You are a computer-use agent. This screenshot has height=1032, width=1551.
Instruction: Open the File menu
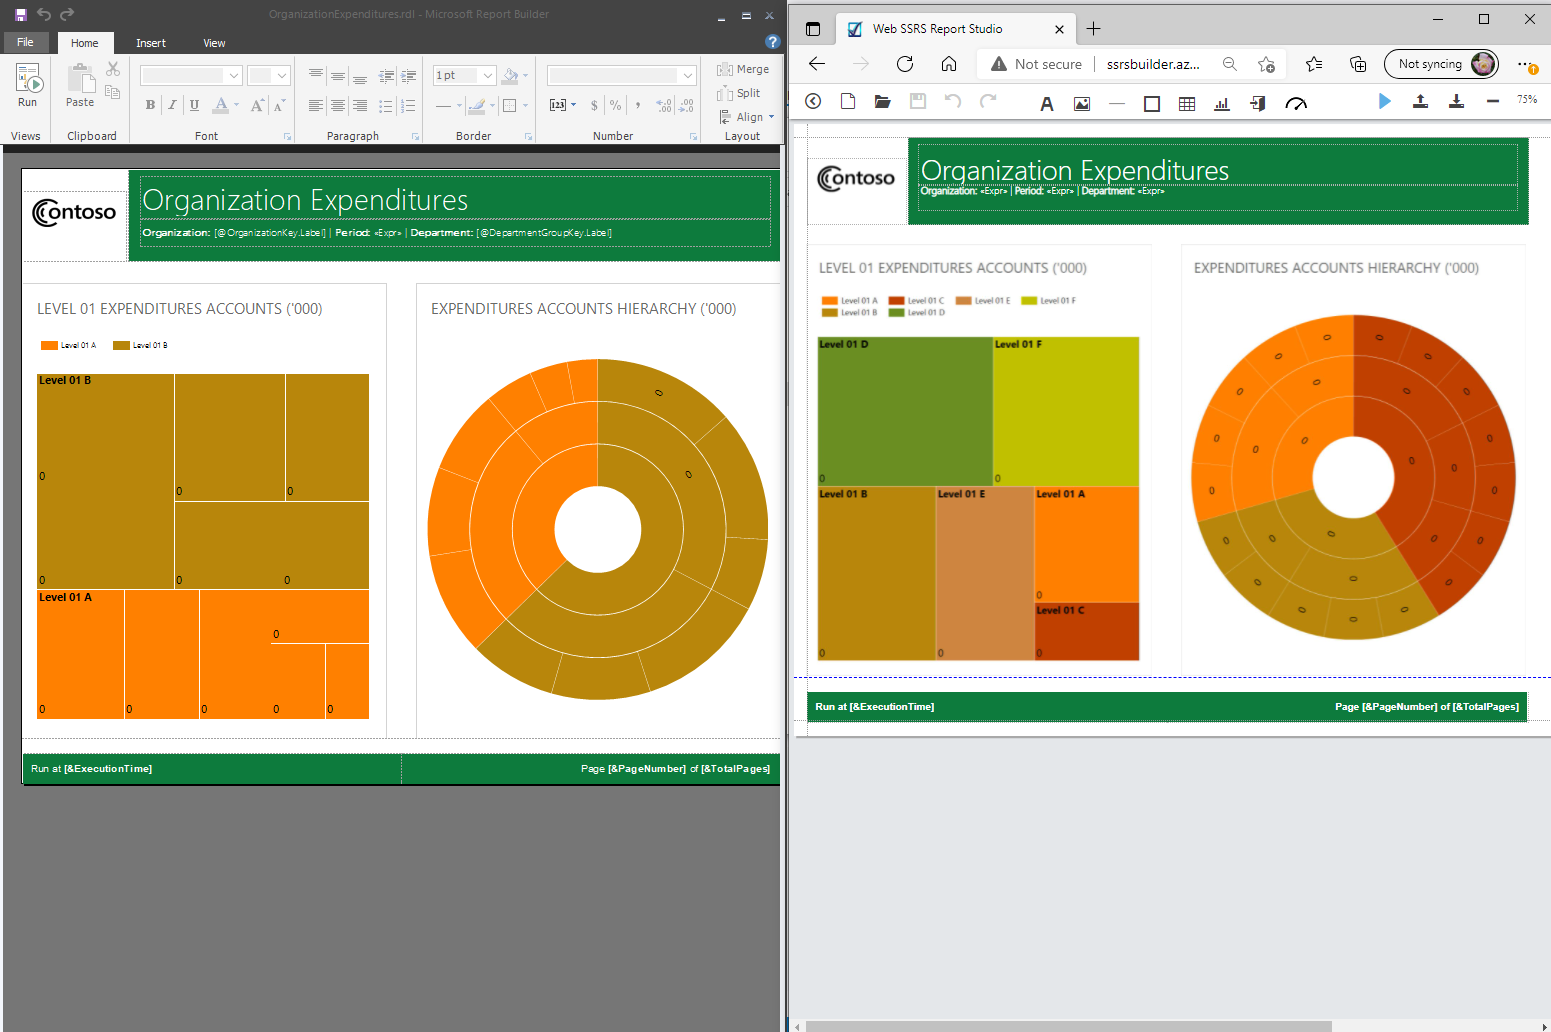(25, 42)
